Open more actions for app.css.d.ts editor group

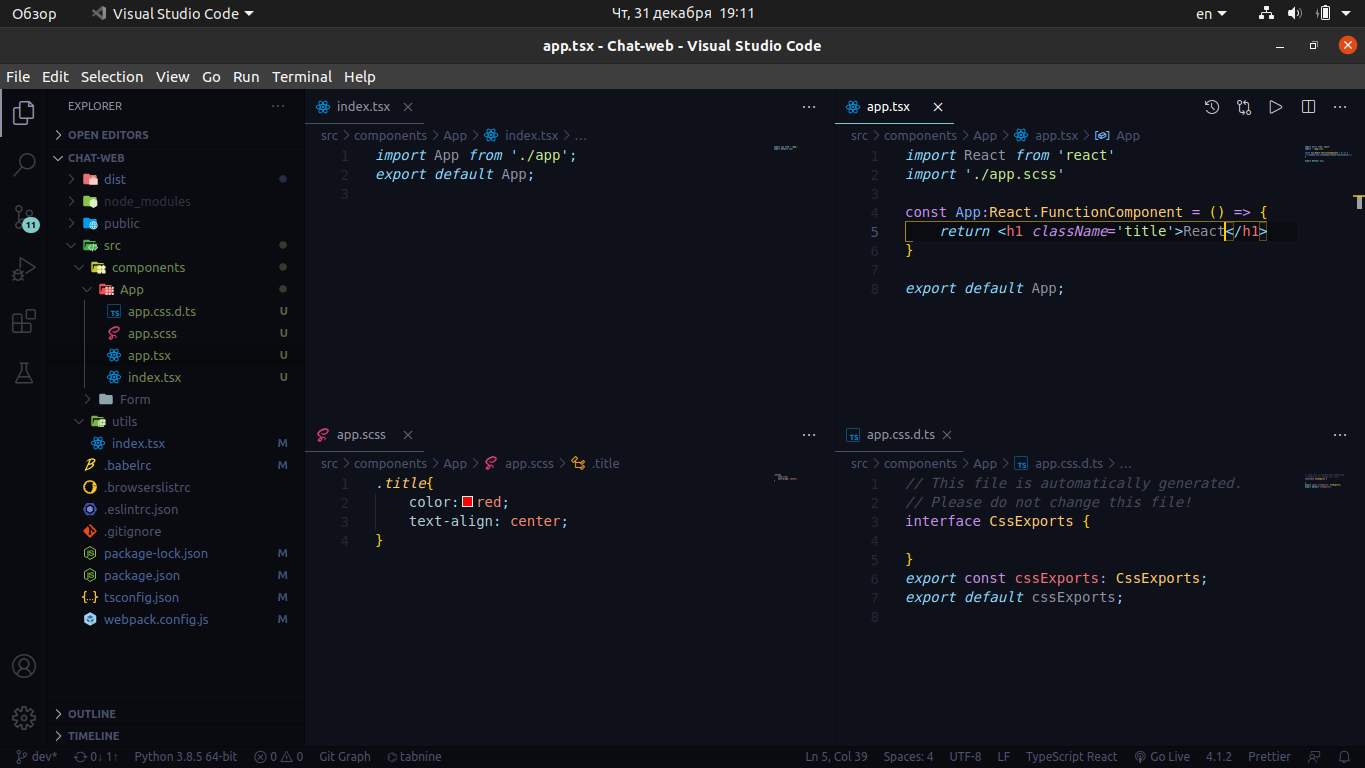pos(1340,435)
